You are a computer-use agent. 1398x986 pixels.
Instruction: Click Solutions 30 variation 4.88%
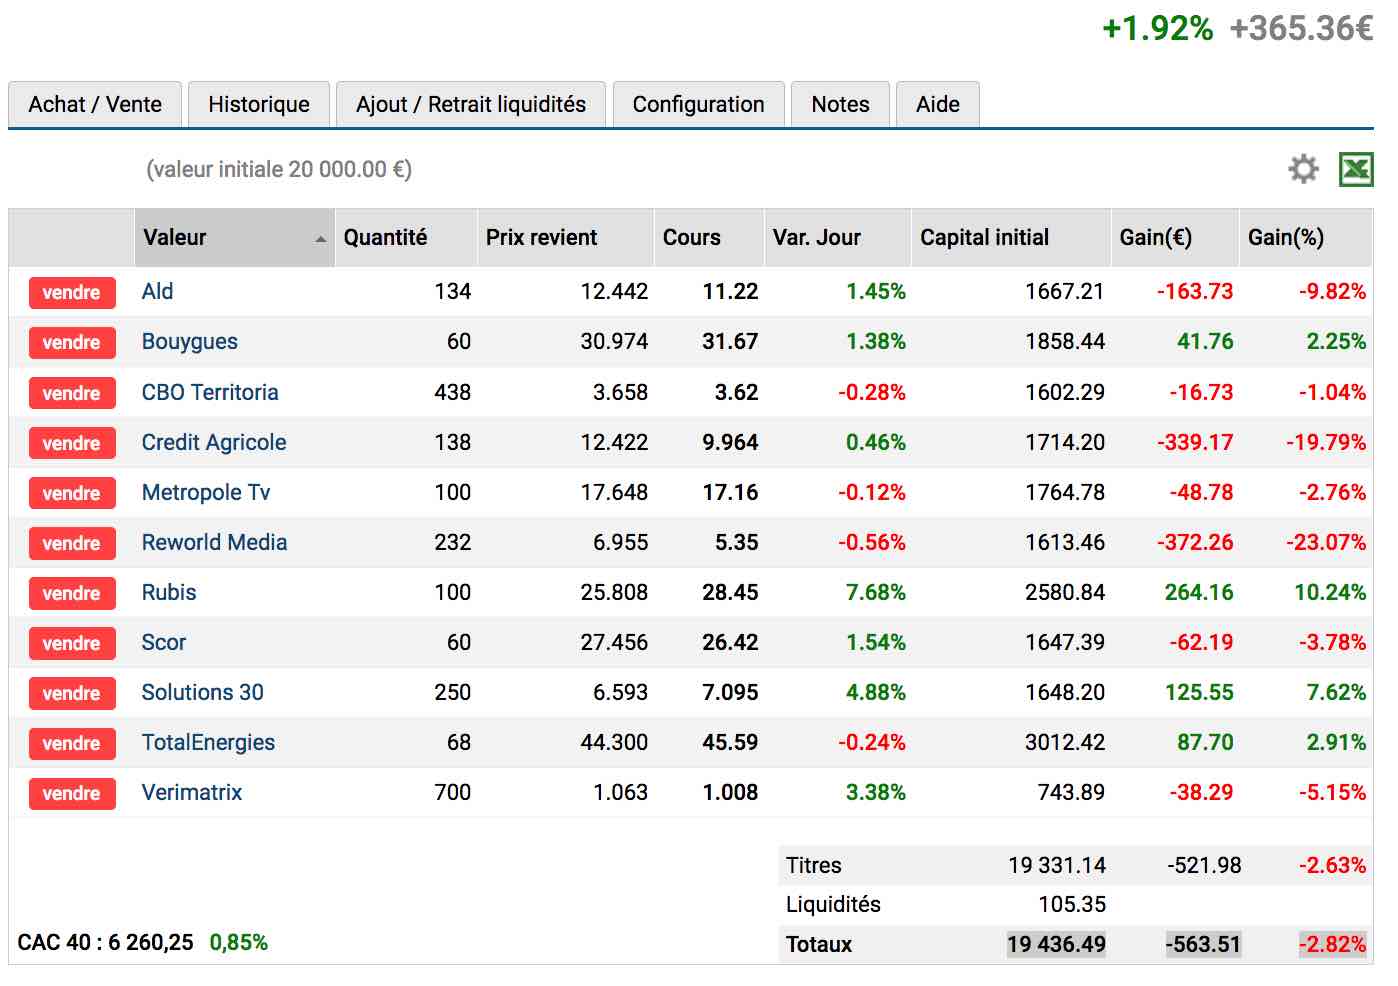click(x=876, y=692)
